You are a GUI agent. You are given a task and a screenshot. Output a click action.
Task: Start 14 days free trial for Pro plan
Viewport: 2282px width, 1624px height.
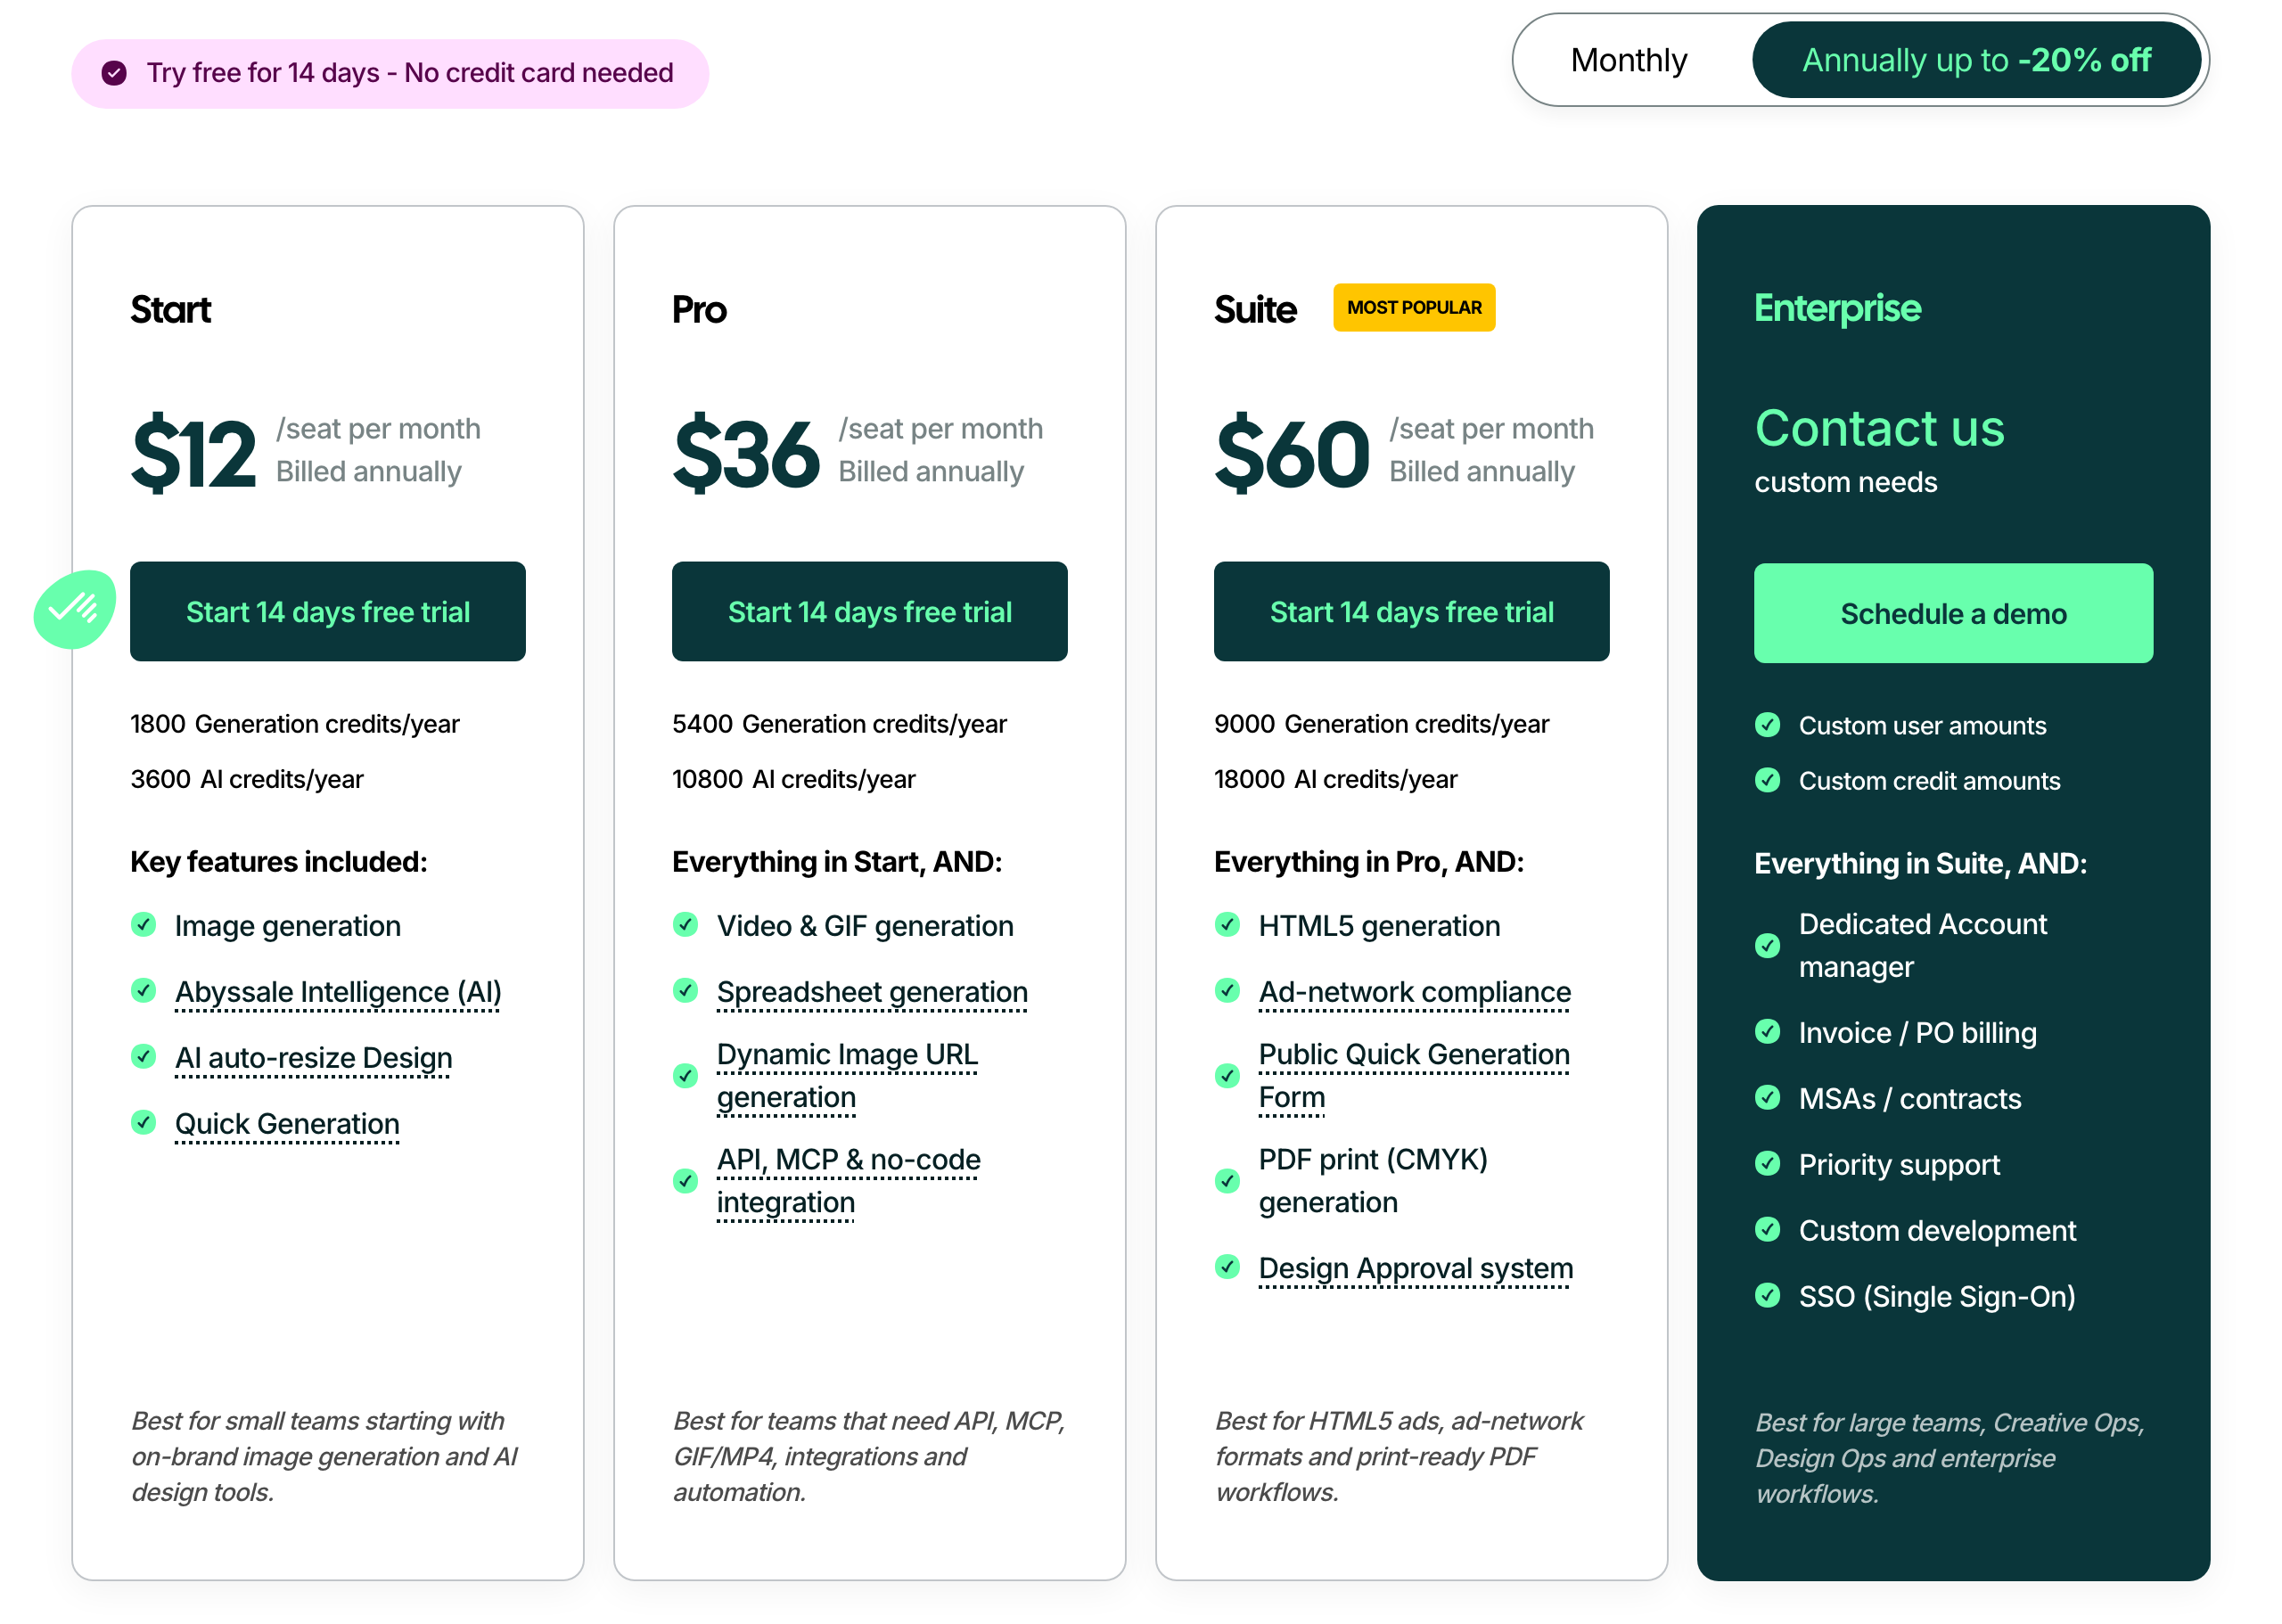(870, 611)
